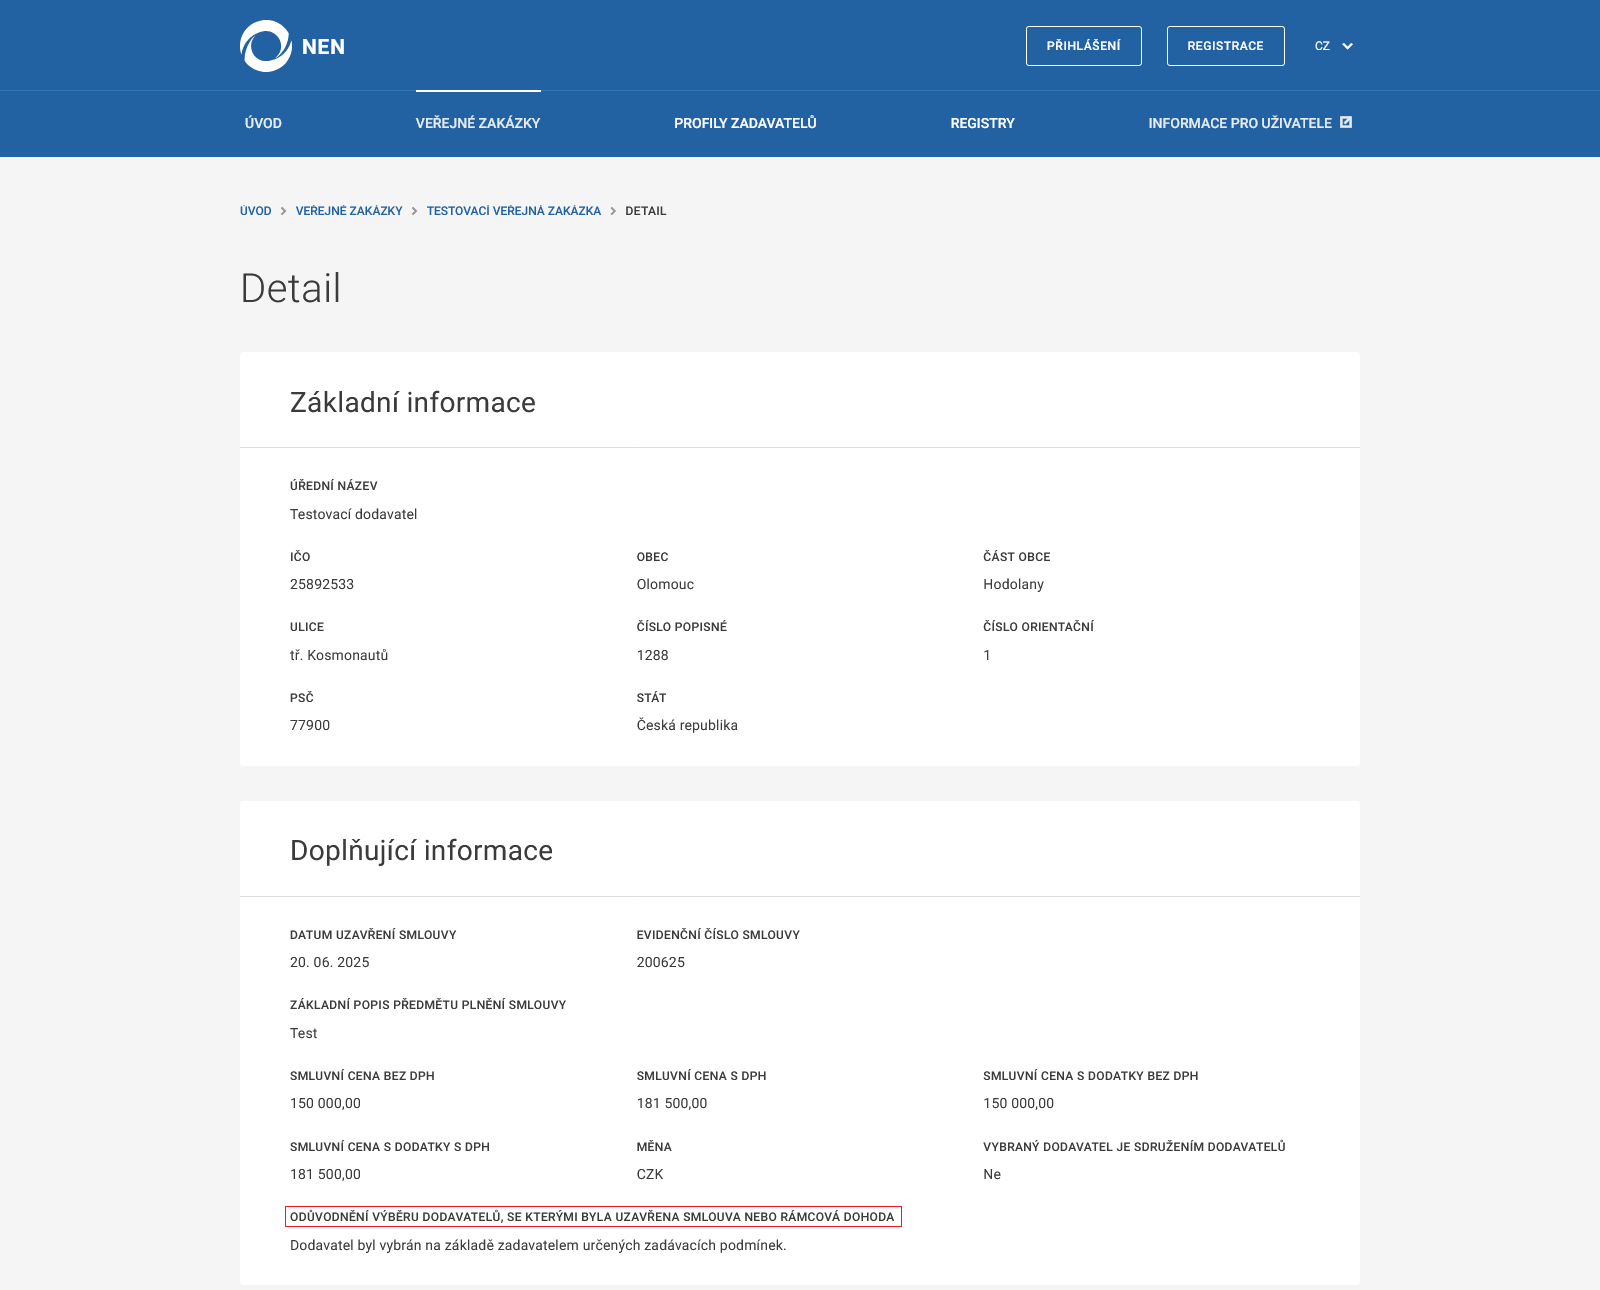Click the Základní informace section heading
The height and width of the screenshot is (1290, 1600).
point(413,402)
